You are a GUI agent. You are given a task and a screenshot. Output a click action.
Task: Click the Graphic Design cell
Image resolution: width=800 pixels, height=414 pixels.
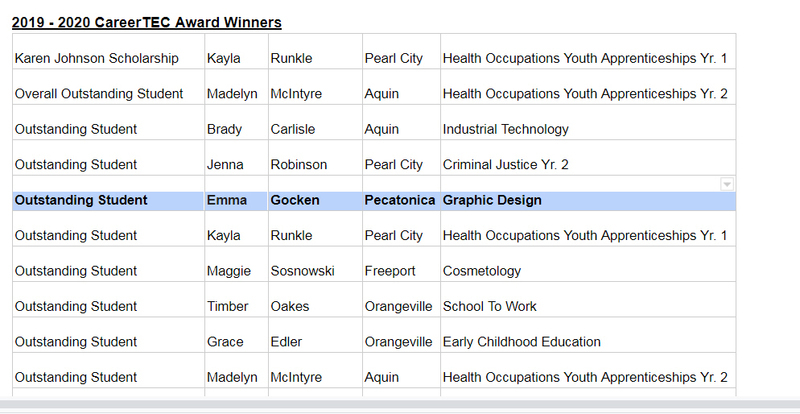click(x=492, y=200)
